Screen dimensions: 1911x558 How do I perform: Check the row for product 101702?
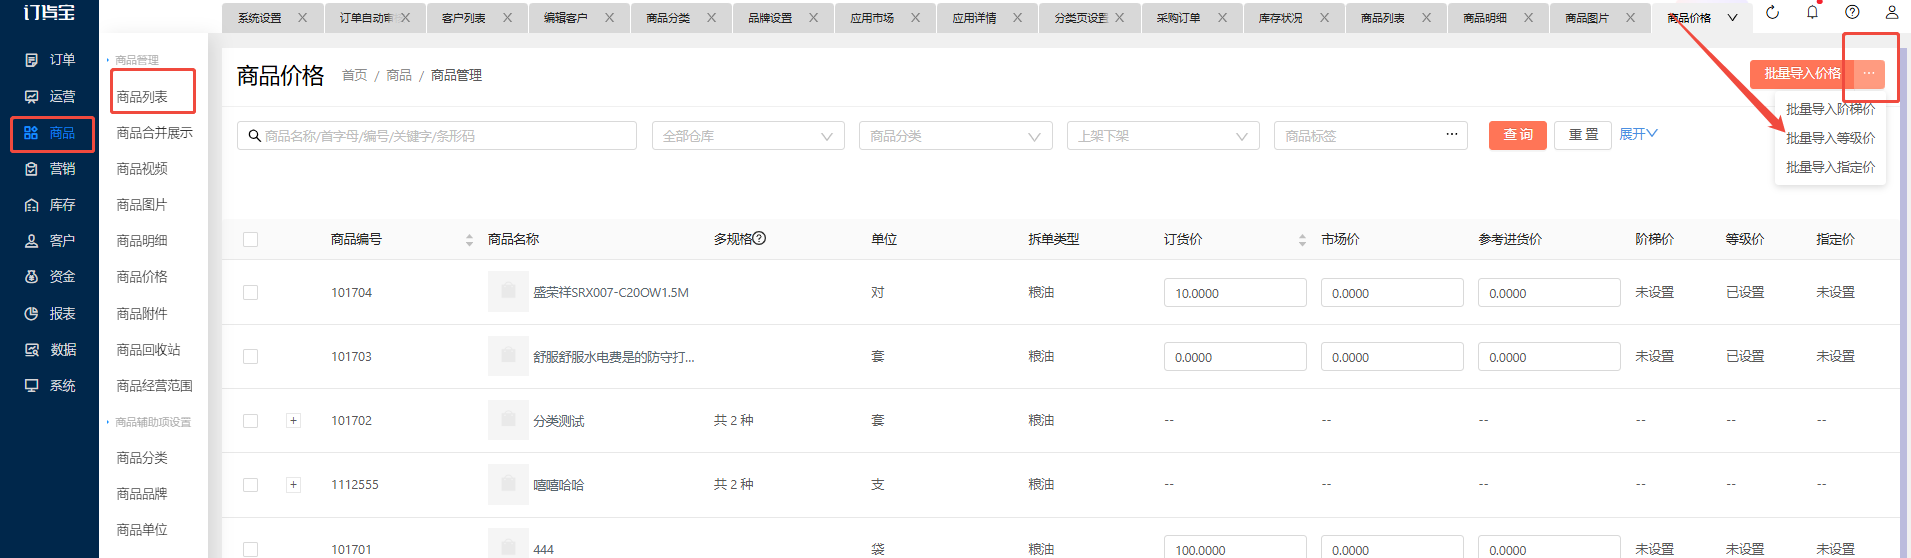click(x=250, y=421)
